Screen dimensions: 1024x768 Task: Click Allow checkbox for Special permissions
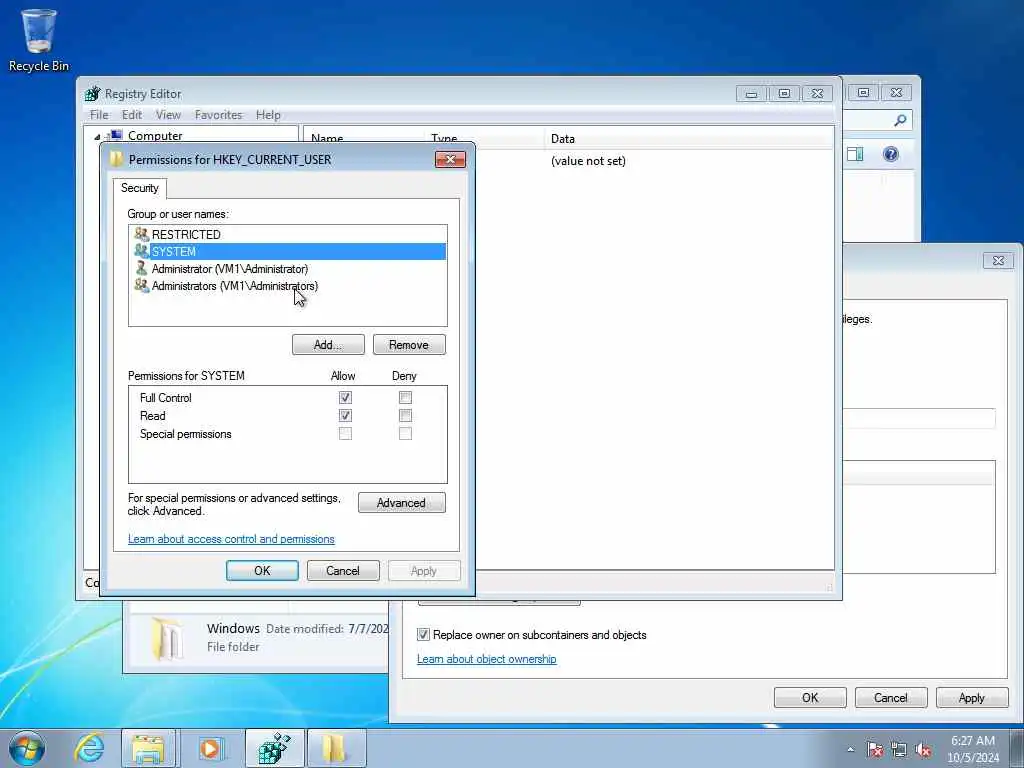345,434
